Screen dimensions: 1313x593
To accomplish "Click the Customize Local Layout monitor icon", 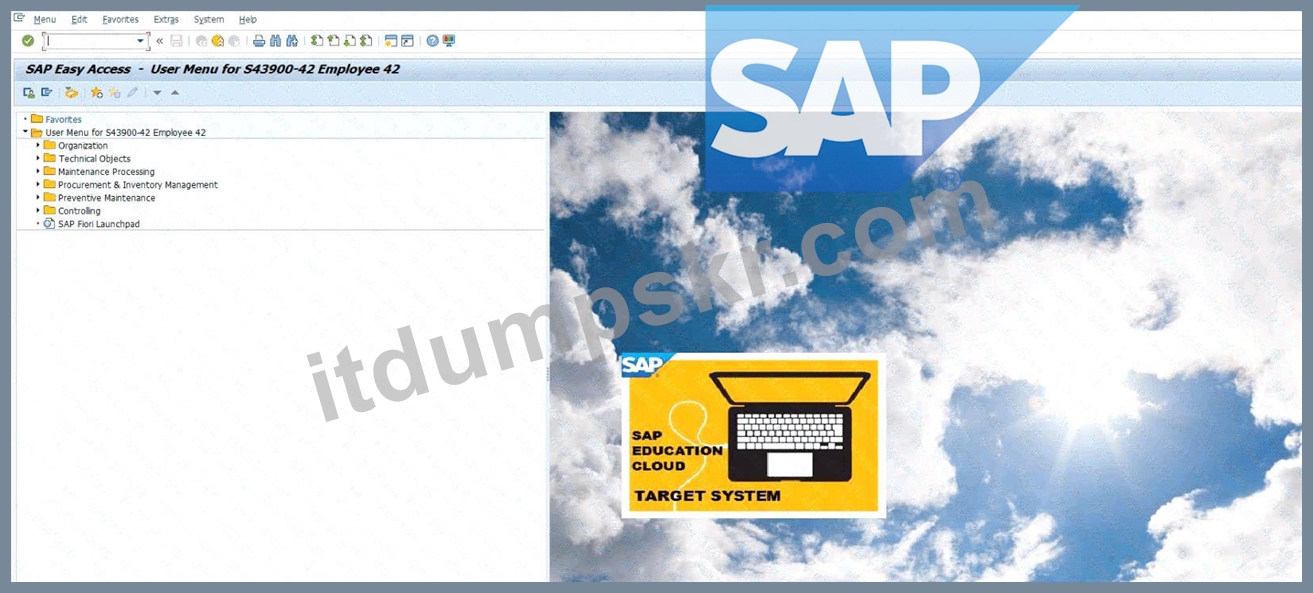I will pos(448,41).
